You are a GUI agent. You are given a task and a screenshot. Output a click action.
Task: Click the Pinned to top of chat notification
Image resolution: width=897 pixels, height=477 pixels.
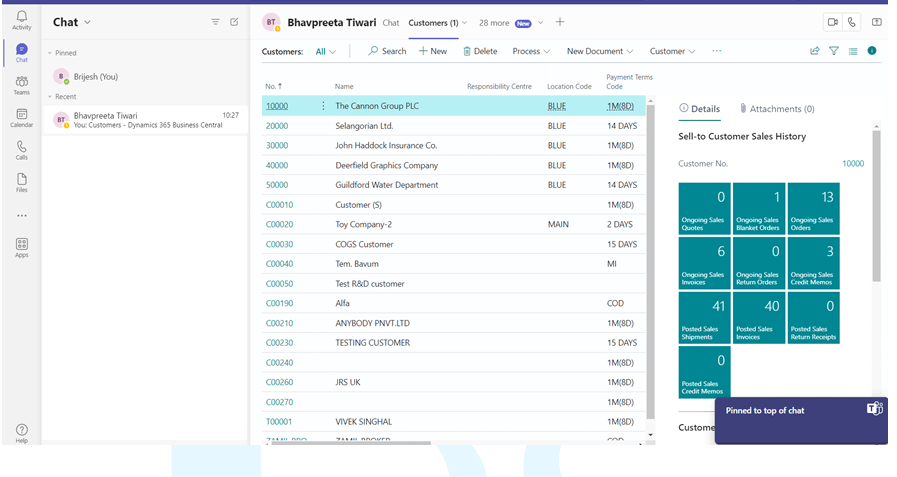(801, 420)
